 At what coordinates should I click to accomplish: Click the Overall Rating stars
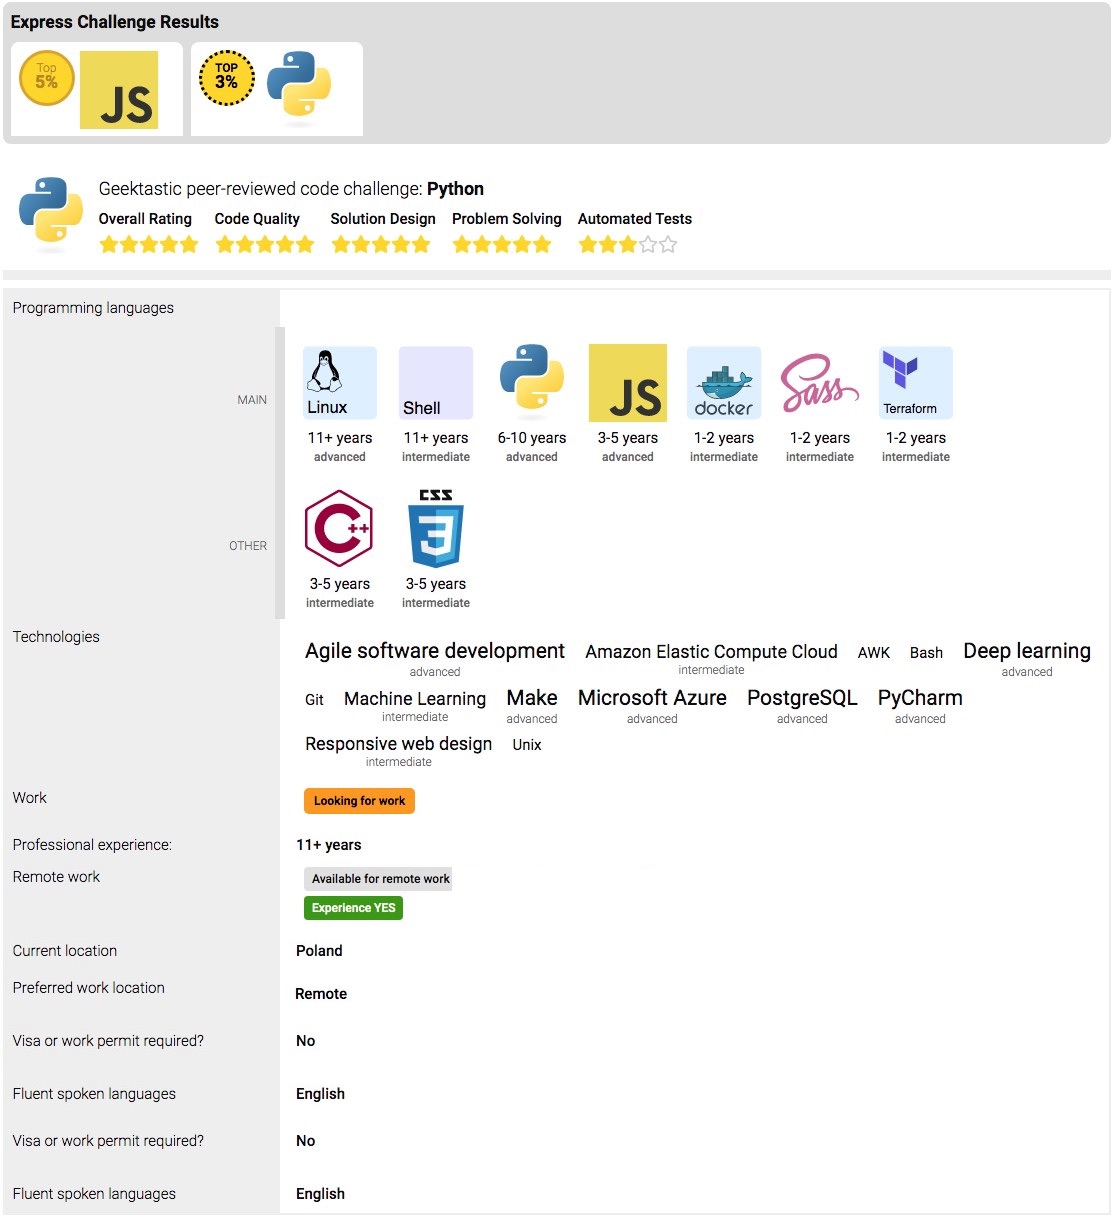tap(149, 244)
